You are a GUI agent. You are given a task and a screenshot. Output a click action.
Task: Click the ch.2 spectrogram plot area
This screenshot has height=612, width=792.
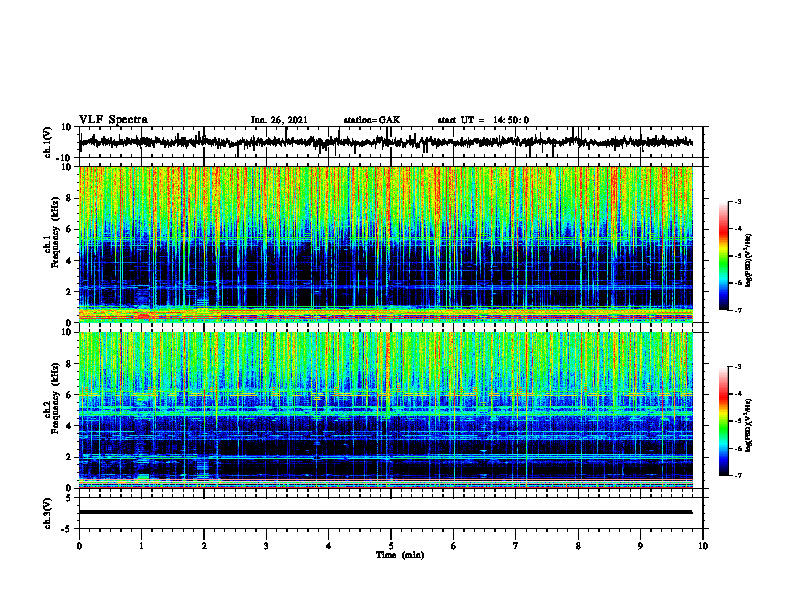pos(386,410)
